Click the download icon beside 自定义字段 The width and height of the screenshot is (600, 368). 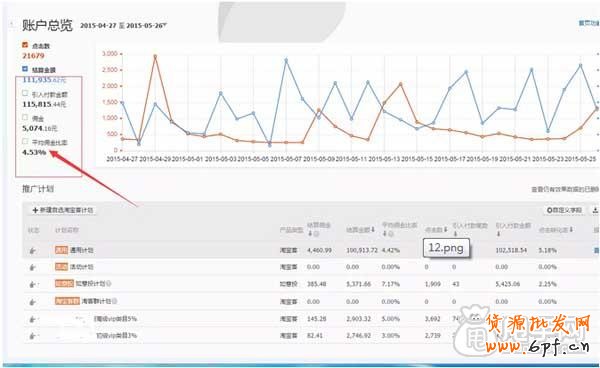(x=595, y=210)
